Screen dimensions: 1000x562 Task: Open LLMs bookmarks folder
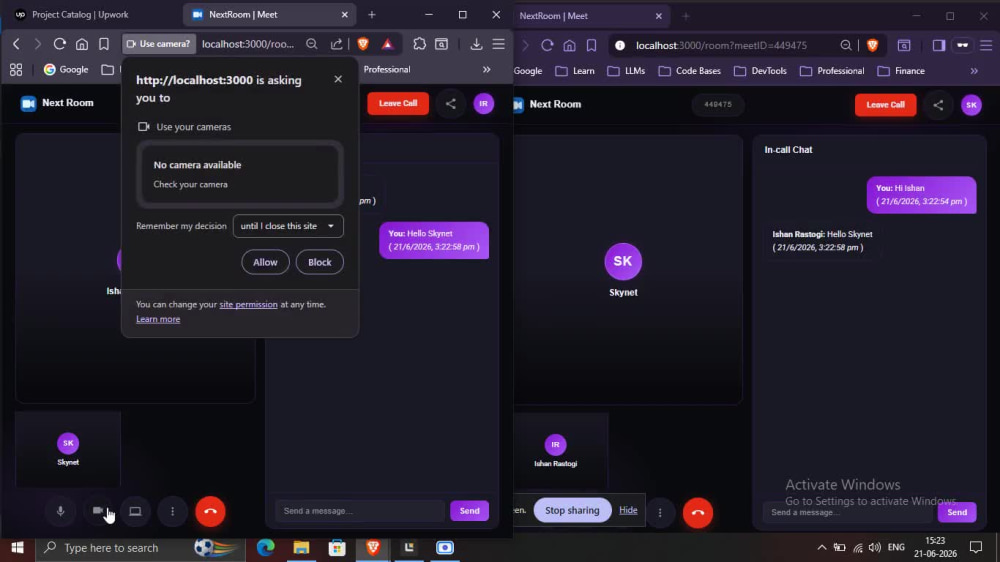626,71
